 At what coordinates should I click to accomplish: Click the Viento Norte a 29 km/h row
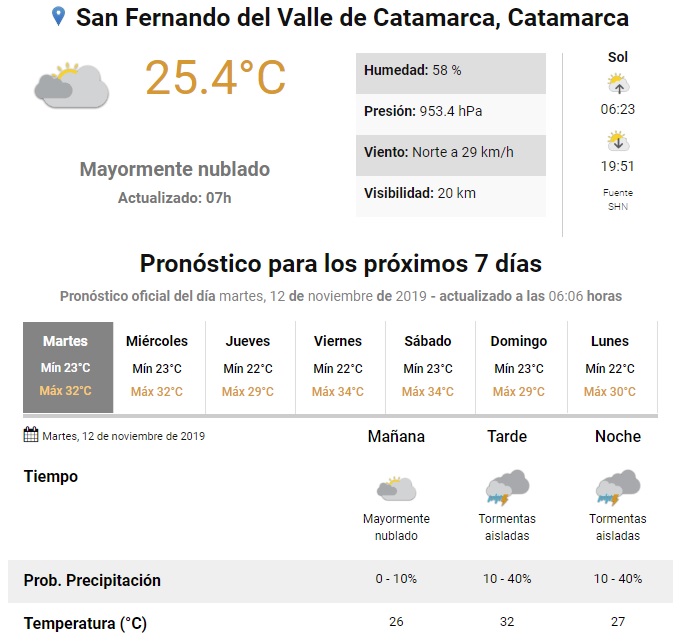[451, 153]
